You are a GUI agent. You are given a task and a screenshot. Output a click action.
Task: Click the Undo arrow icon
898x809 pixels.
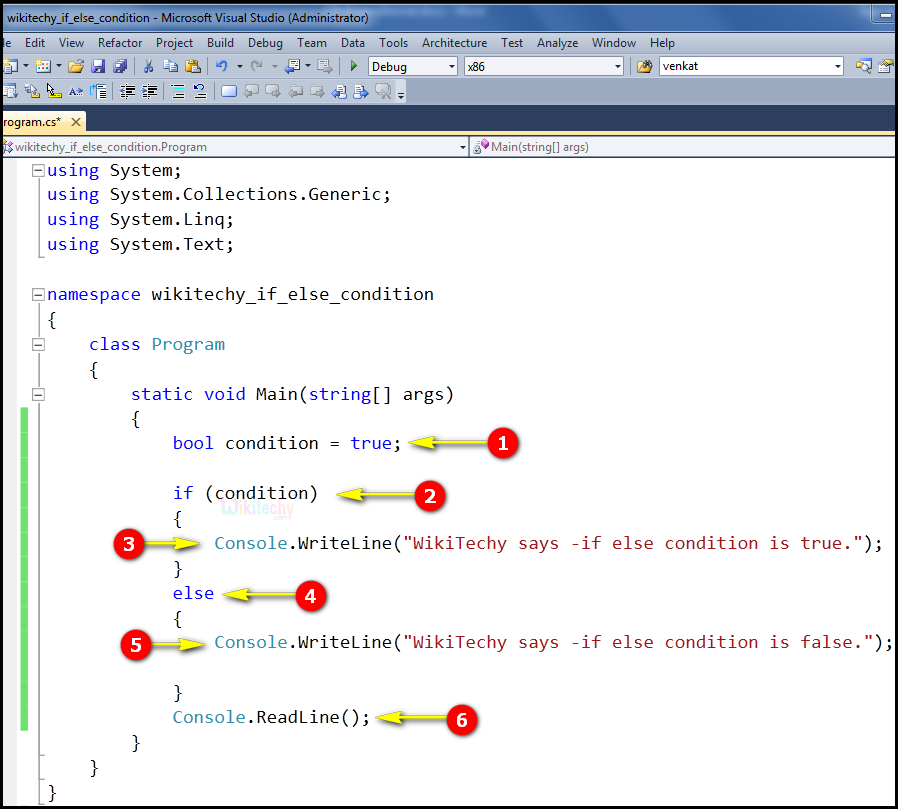point(222,66)
